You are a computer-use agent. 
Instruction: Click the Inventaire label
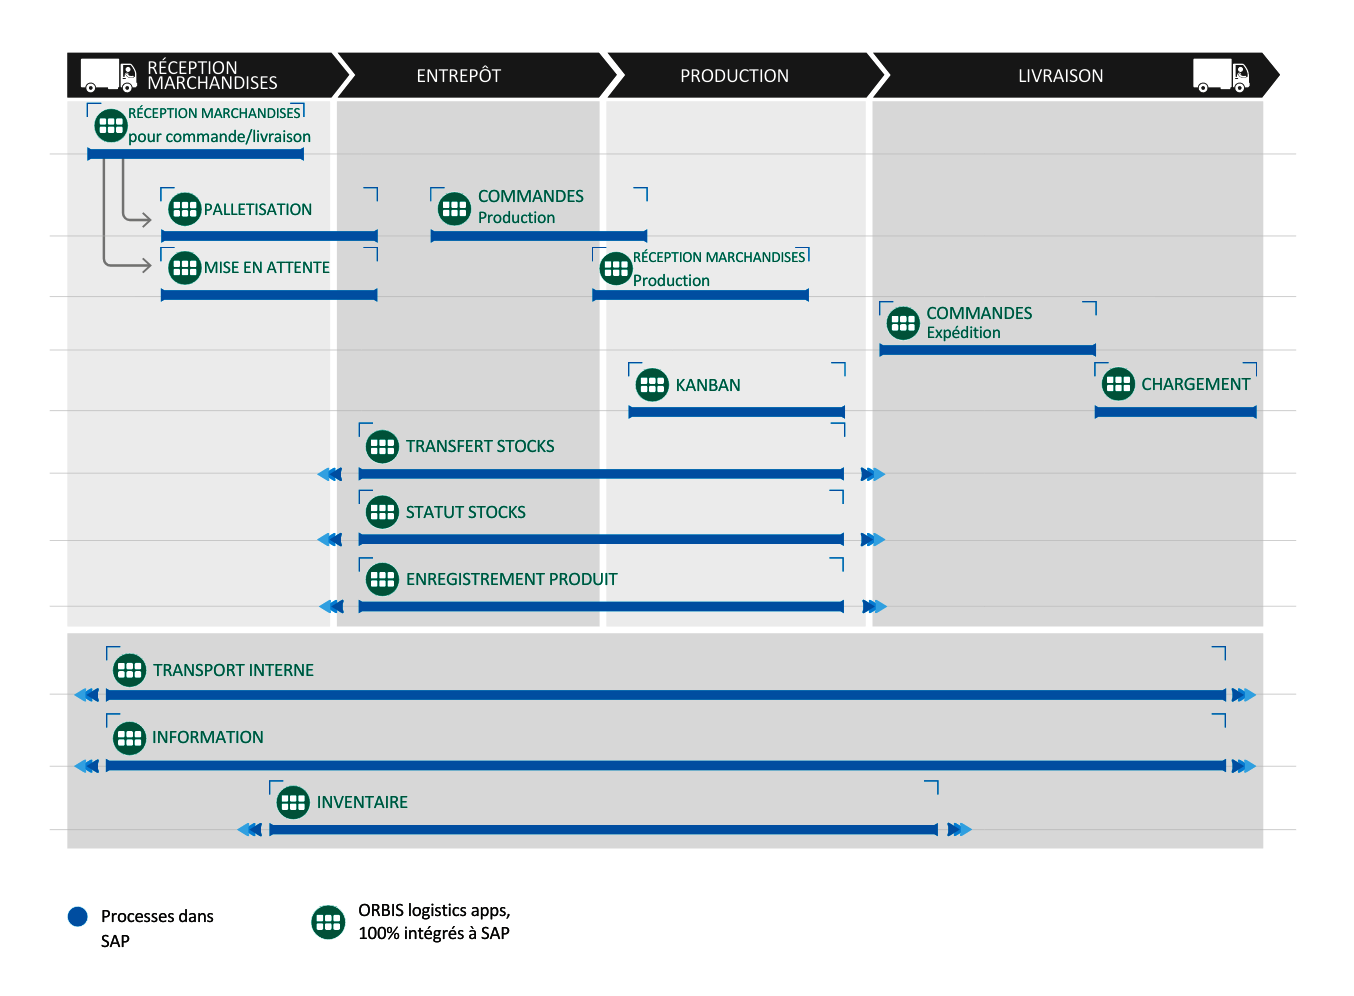tap(362, 802)
